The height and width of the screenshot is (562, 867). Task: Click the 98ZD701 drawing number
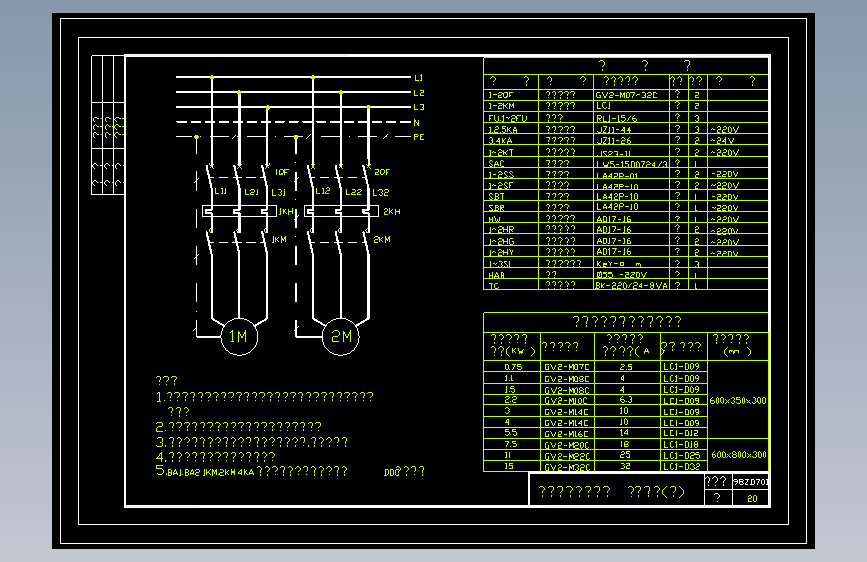click(x=751, y=482)
